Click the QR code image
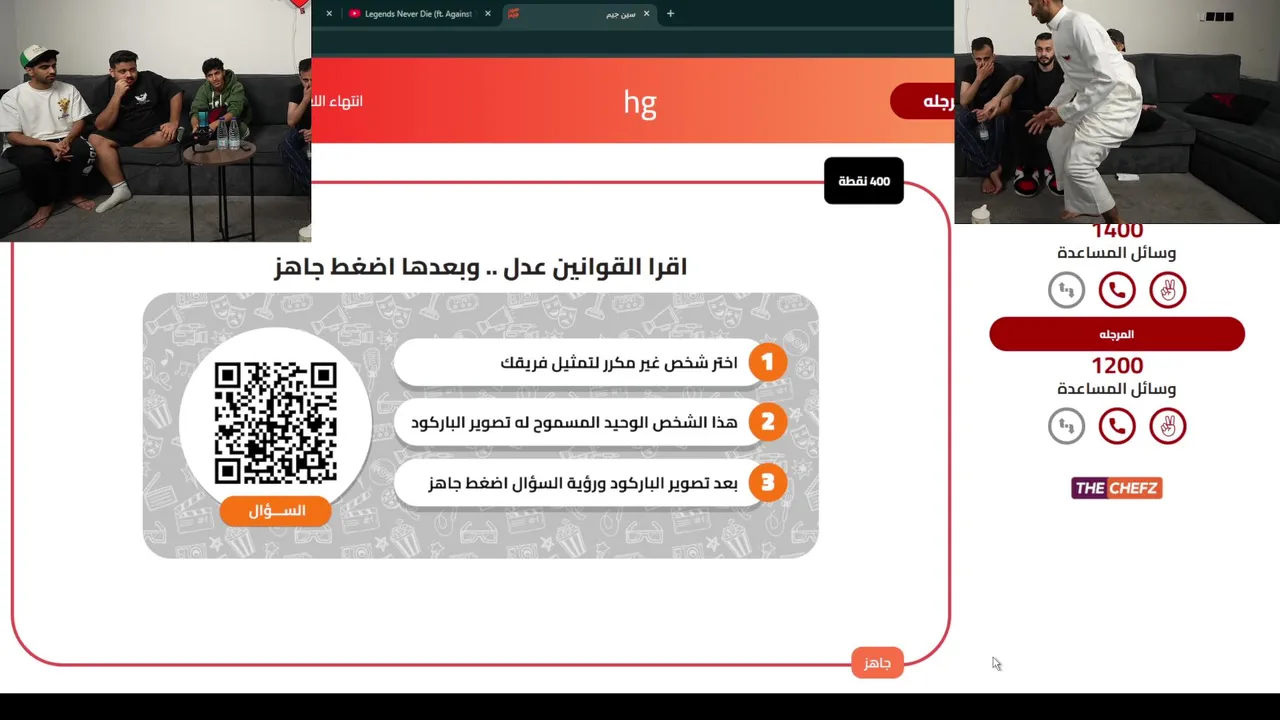The image size is (1280, 720). pos(275,424)
